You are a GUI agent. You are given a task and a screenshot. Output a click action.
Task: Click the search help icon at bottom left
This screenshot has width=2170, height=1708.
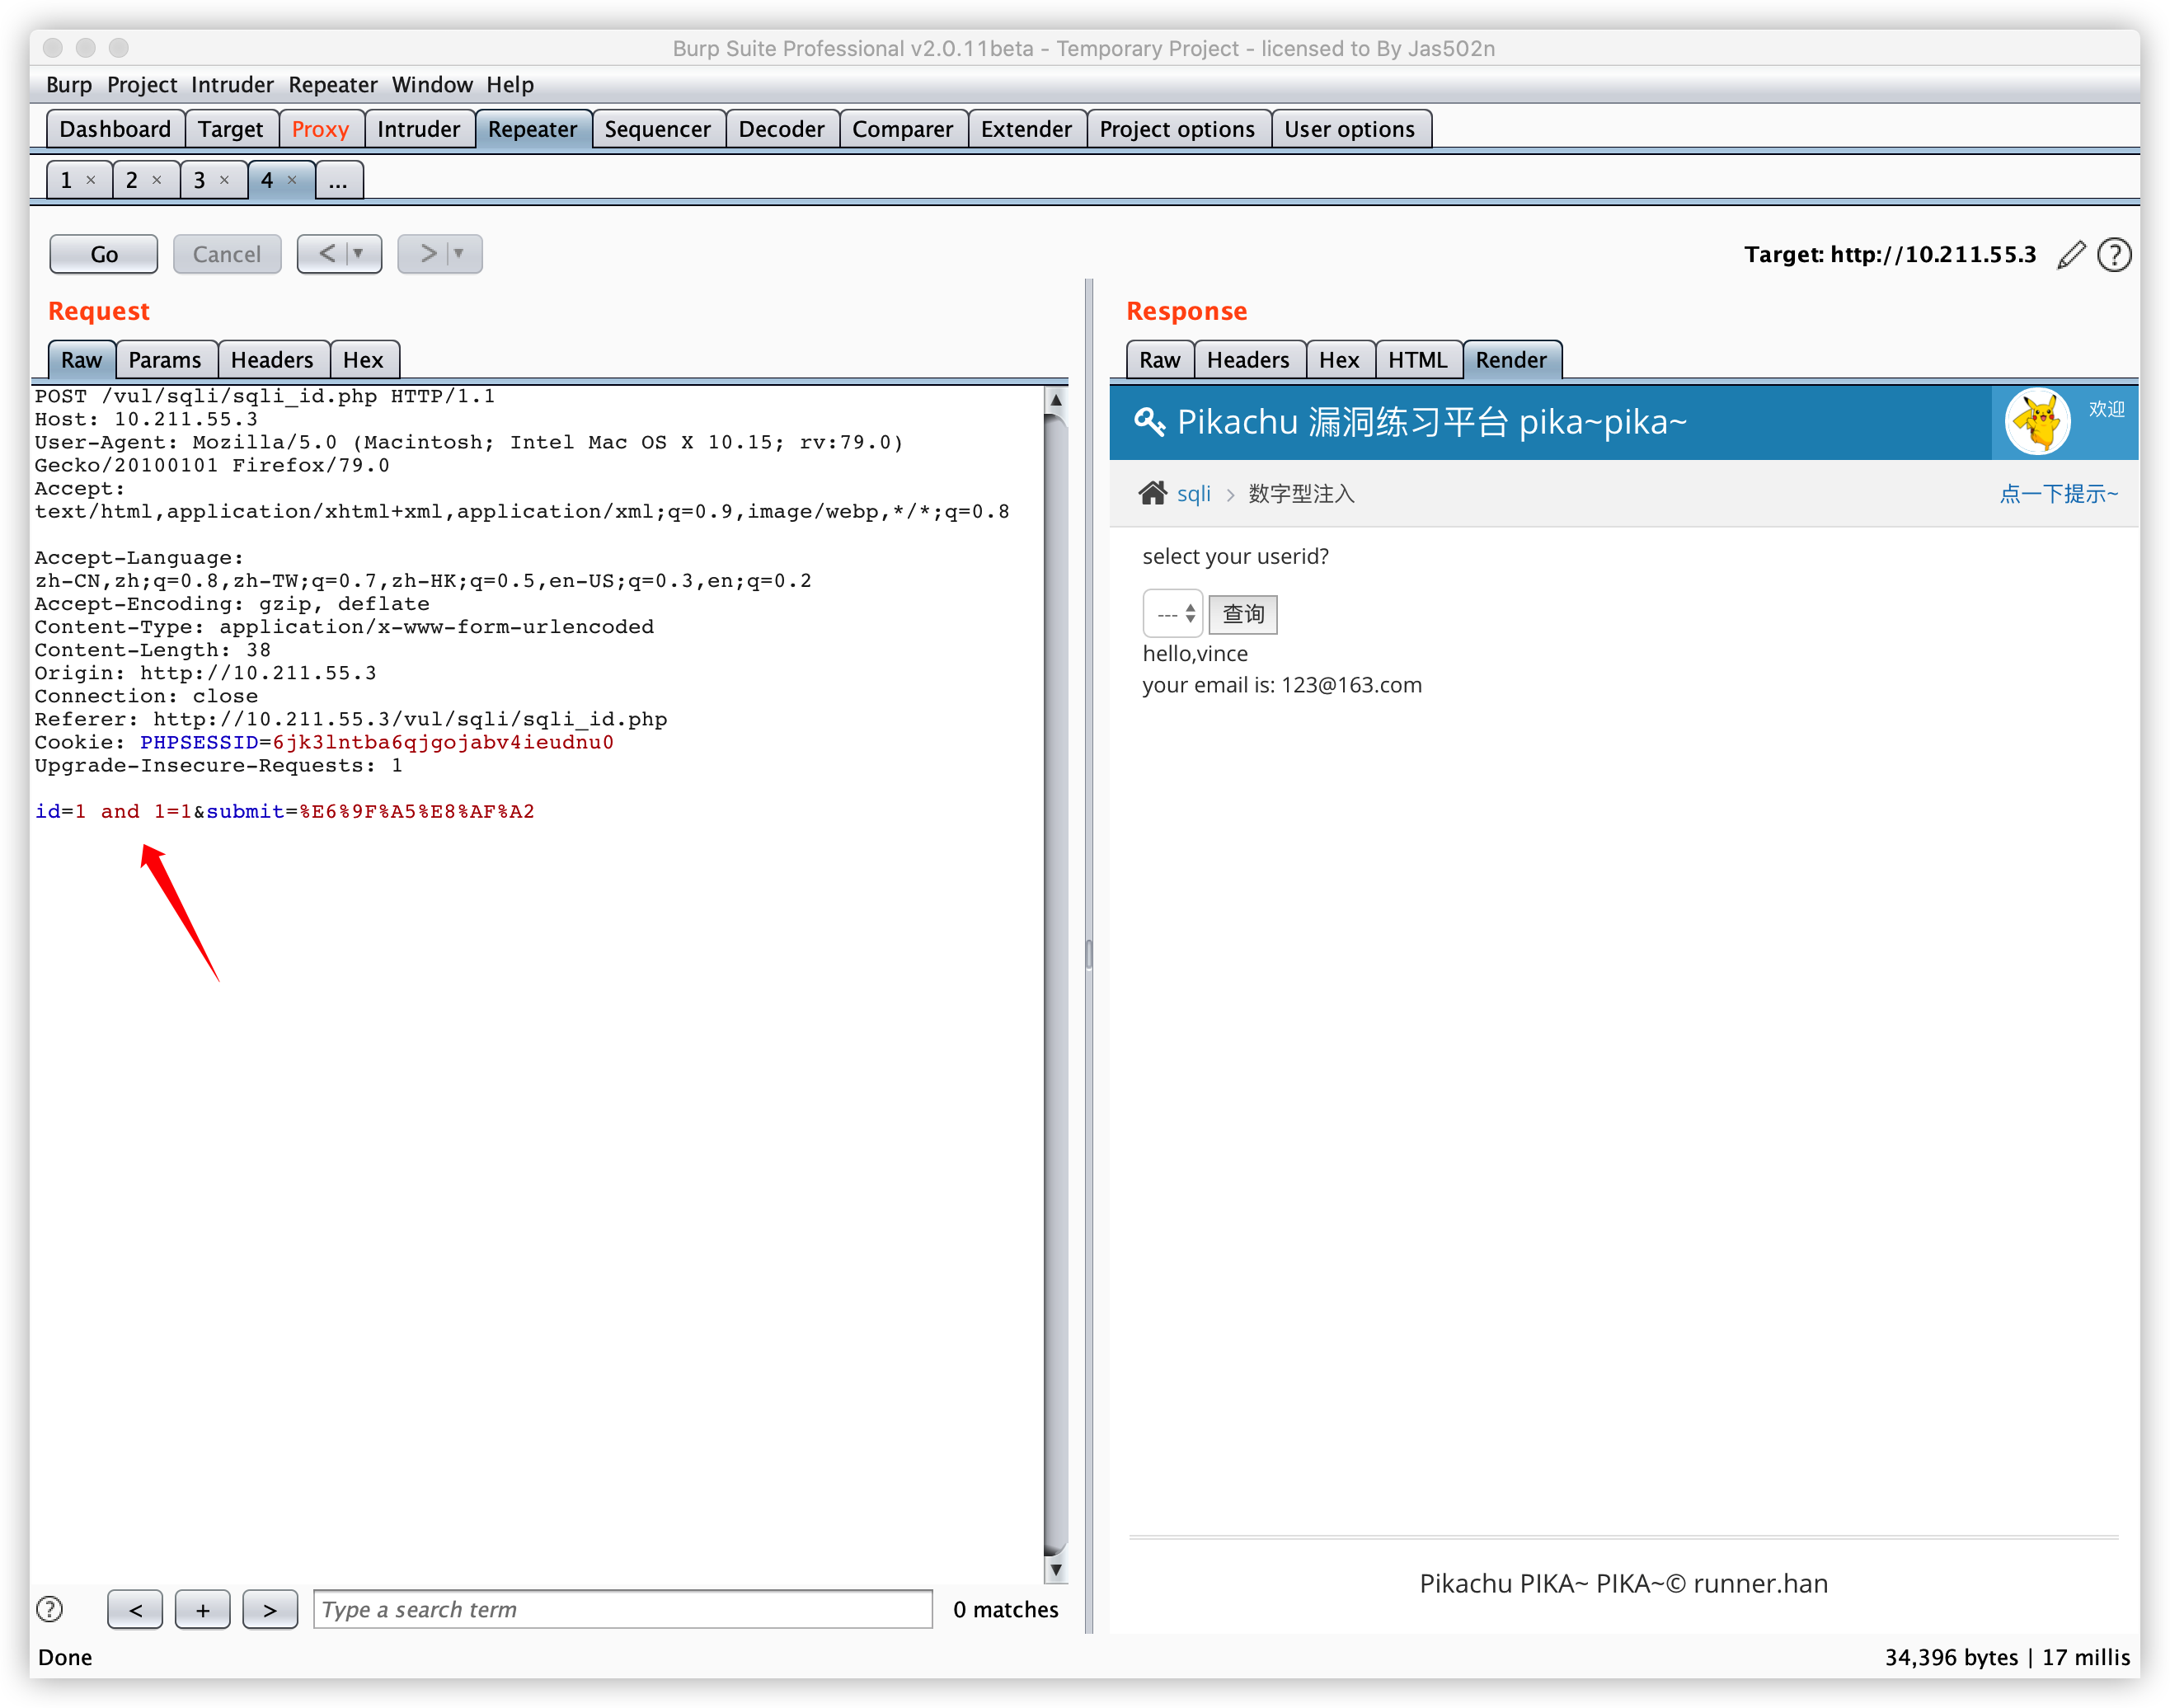[49, 1609]
